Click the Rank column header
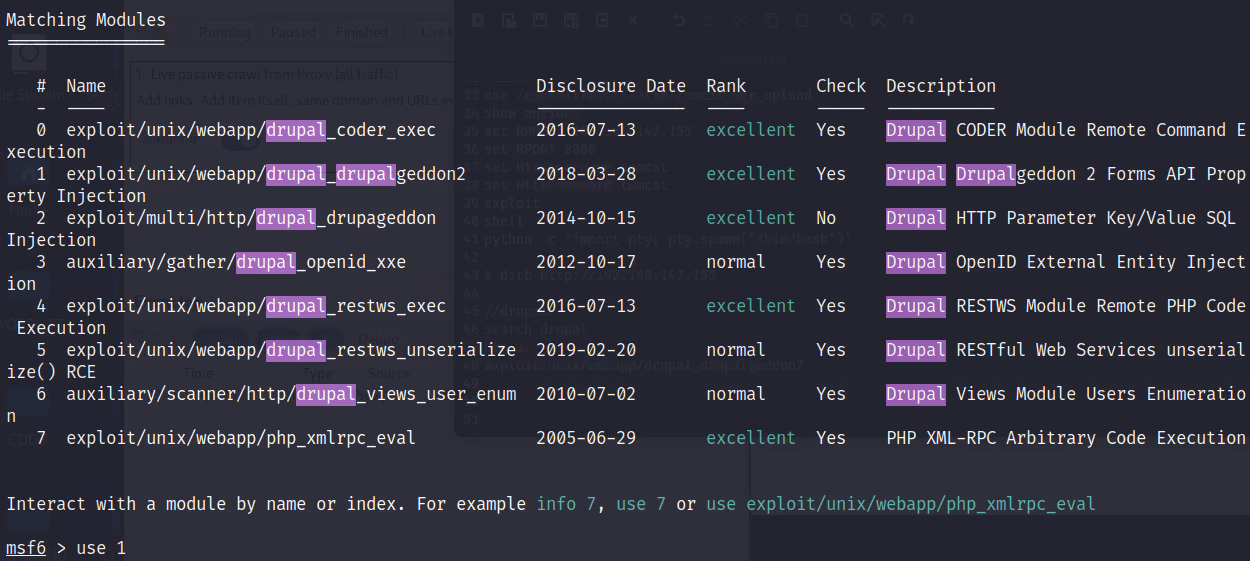This screenshot has height=561, width=1250. 726,86
